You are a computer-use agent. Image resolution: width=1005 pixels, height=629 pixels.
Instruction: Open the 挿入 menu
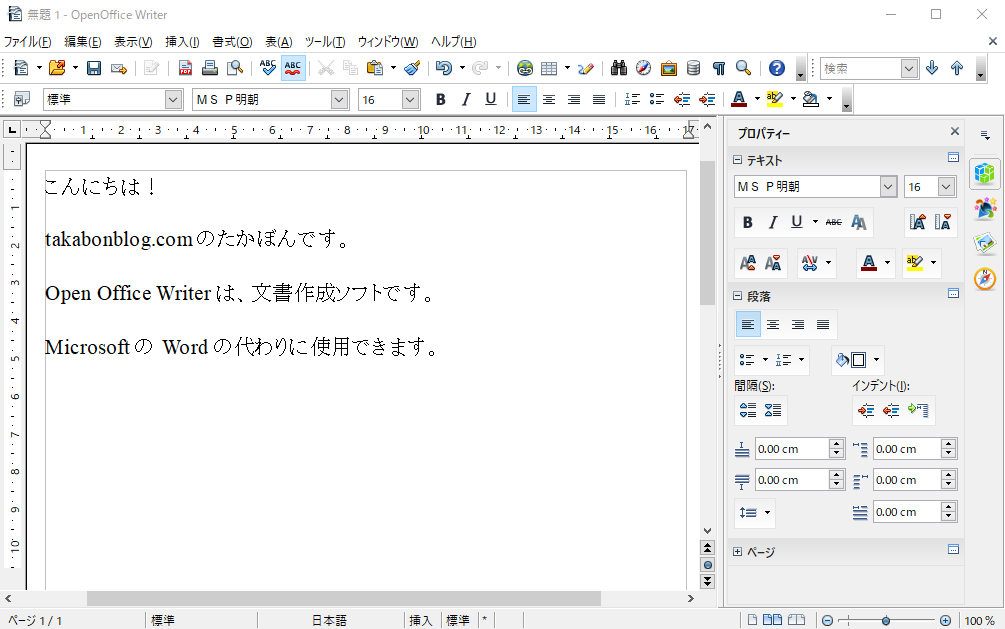[x=181, y=42]
